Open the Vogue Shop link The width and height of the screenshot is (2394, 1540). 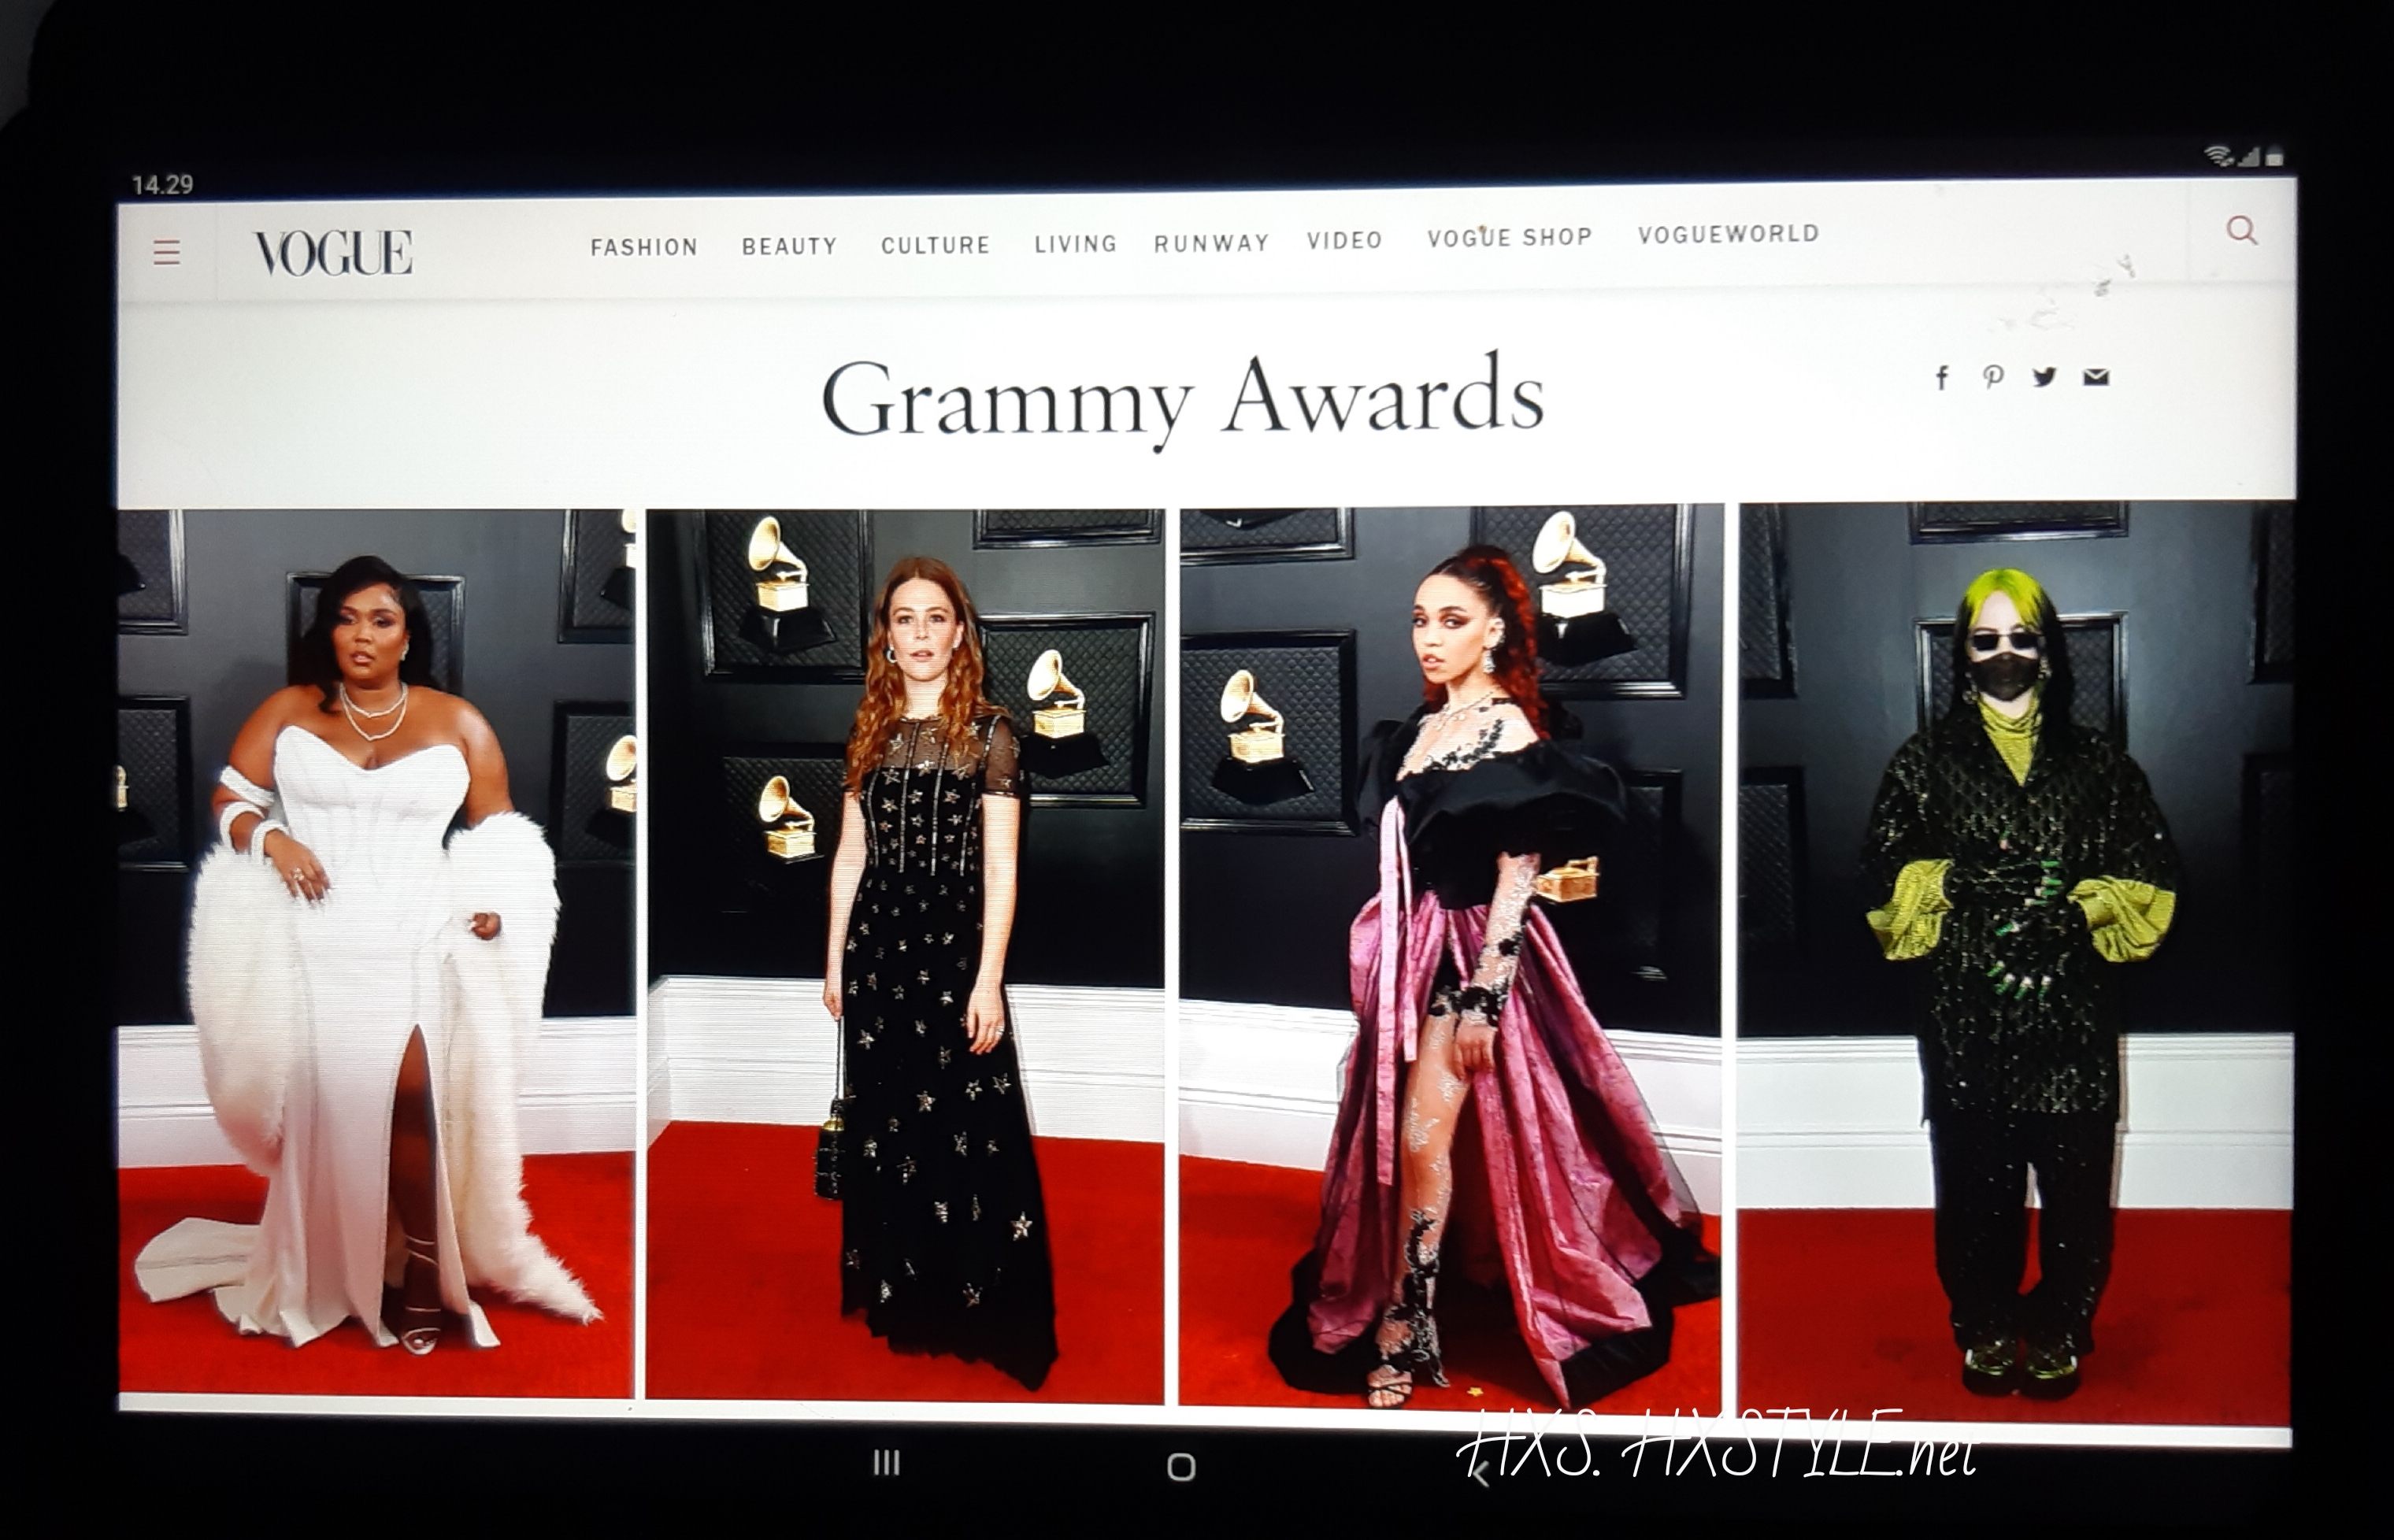[1509, 238]
